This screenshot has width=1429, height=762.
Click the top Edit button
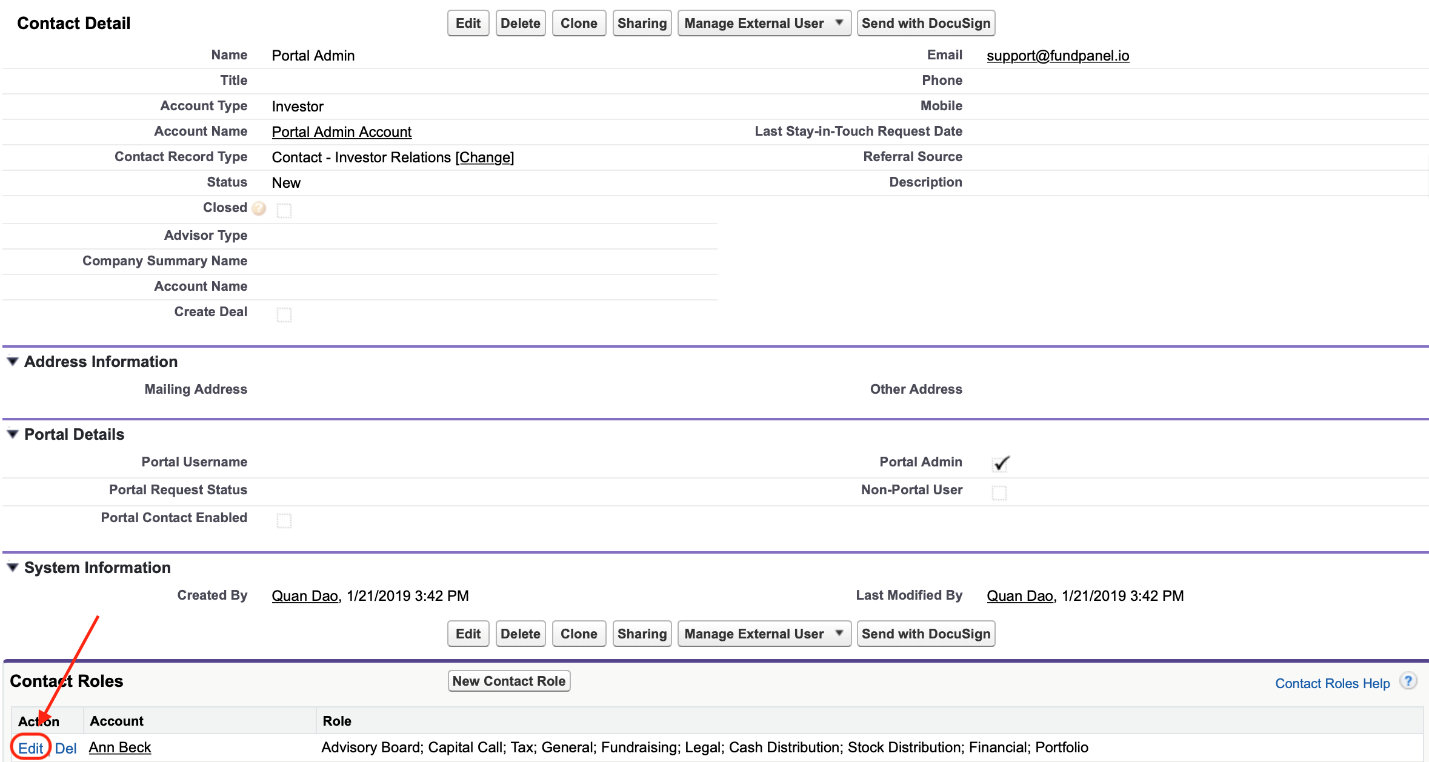(x=469, y=23)
